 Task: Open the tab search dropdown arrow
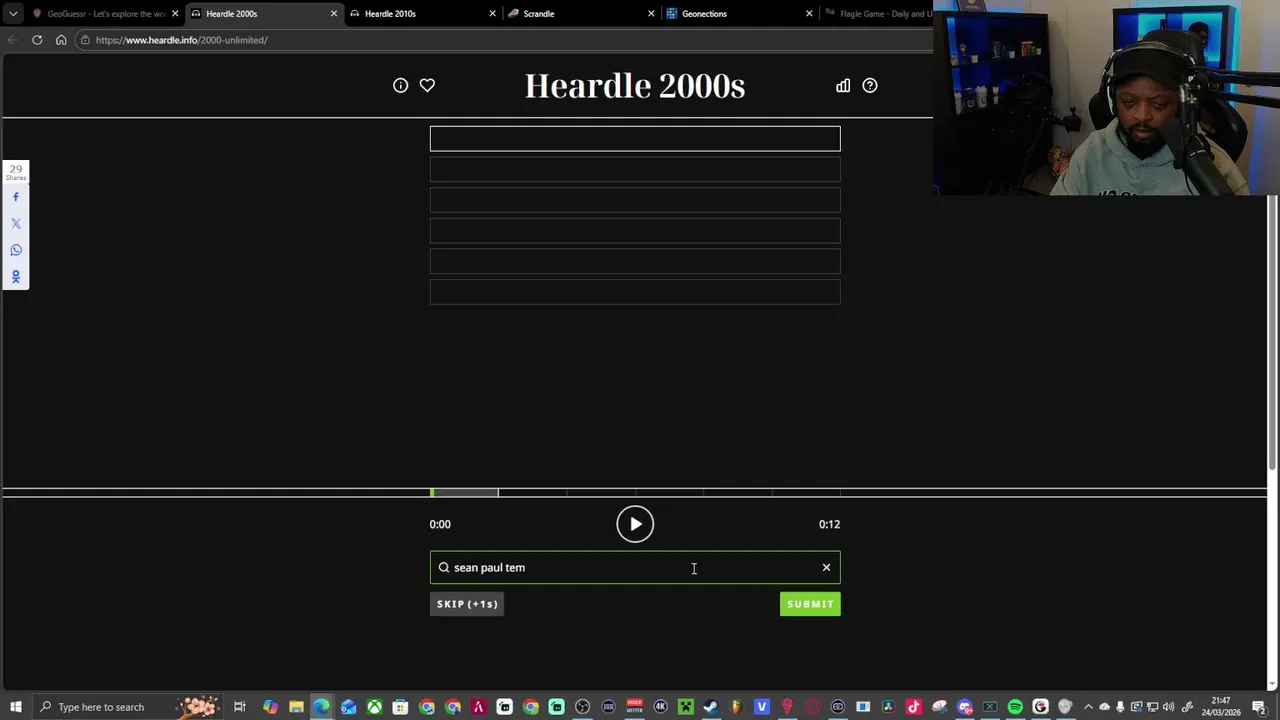(13, 14)
